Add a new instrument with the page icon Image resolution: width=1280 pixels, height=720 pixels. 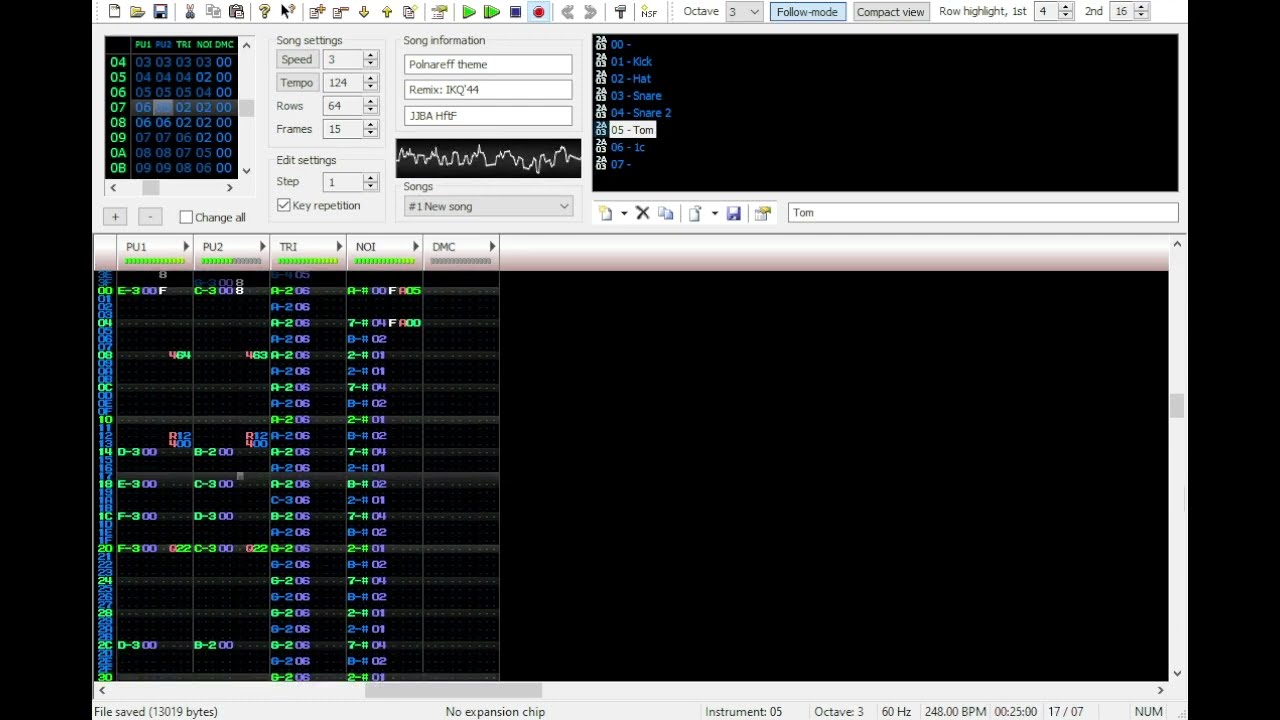605,213
